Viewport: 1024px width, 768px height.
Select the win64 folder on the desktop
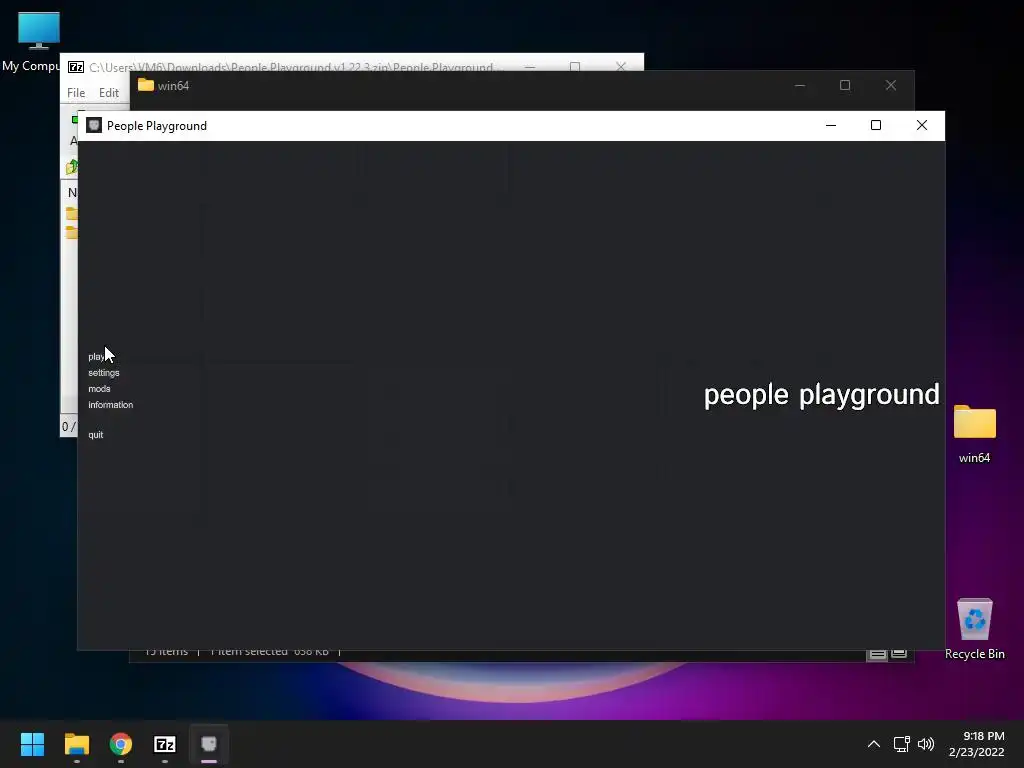974,434
